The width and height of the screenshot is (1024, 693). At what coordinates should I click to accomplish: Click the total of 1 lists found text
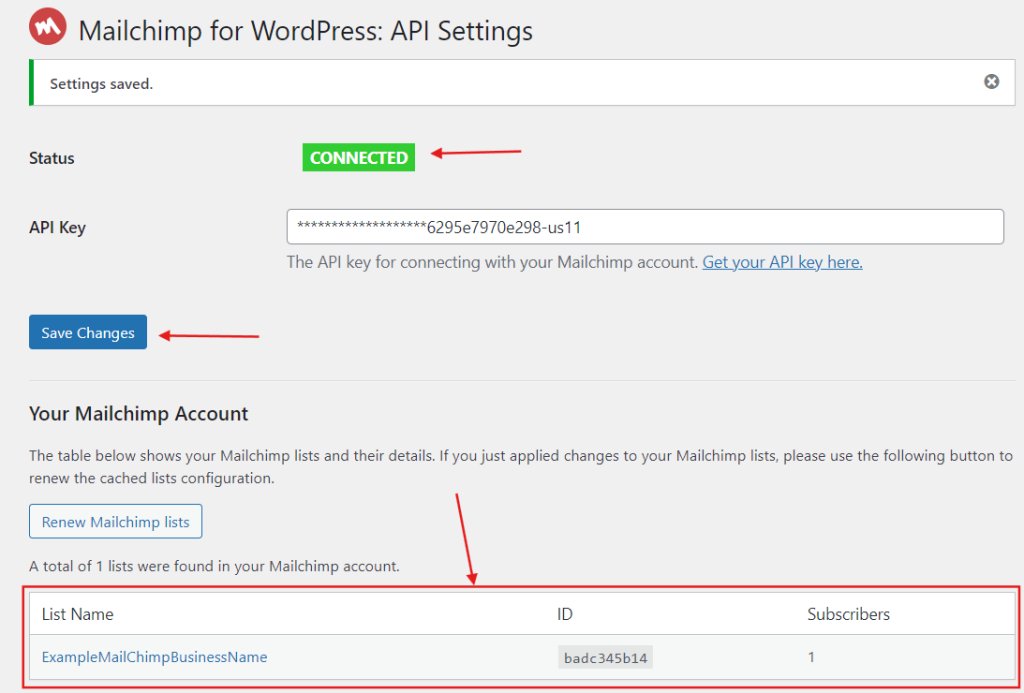214,566
